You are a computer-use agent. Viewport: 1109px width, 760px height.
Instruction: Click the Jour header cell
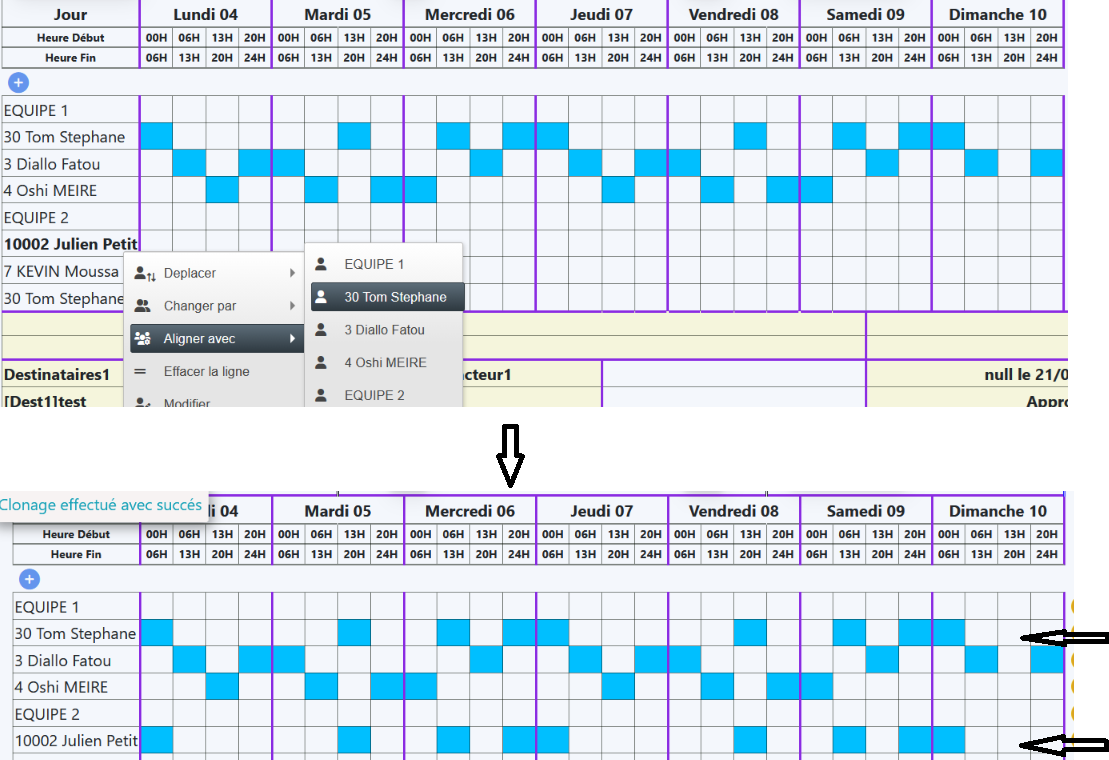pos(71,15)
